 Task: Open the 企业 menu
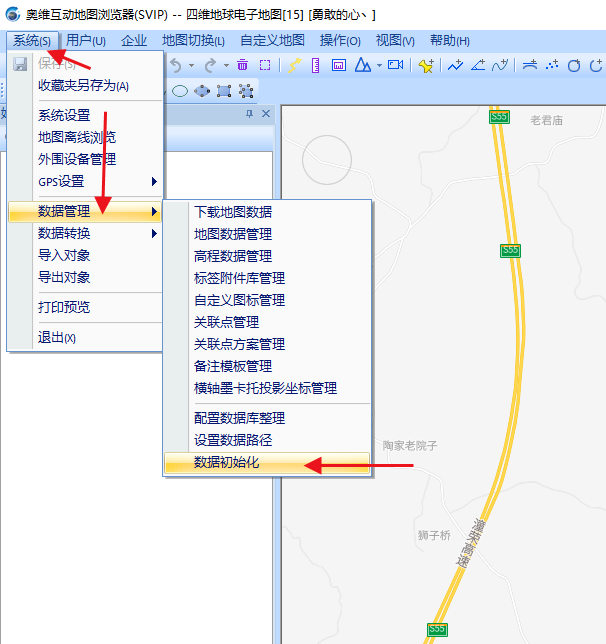[x=134, y=41]
